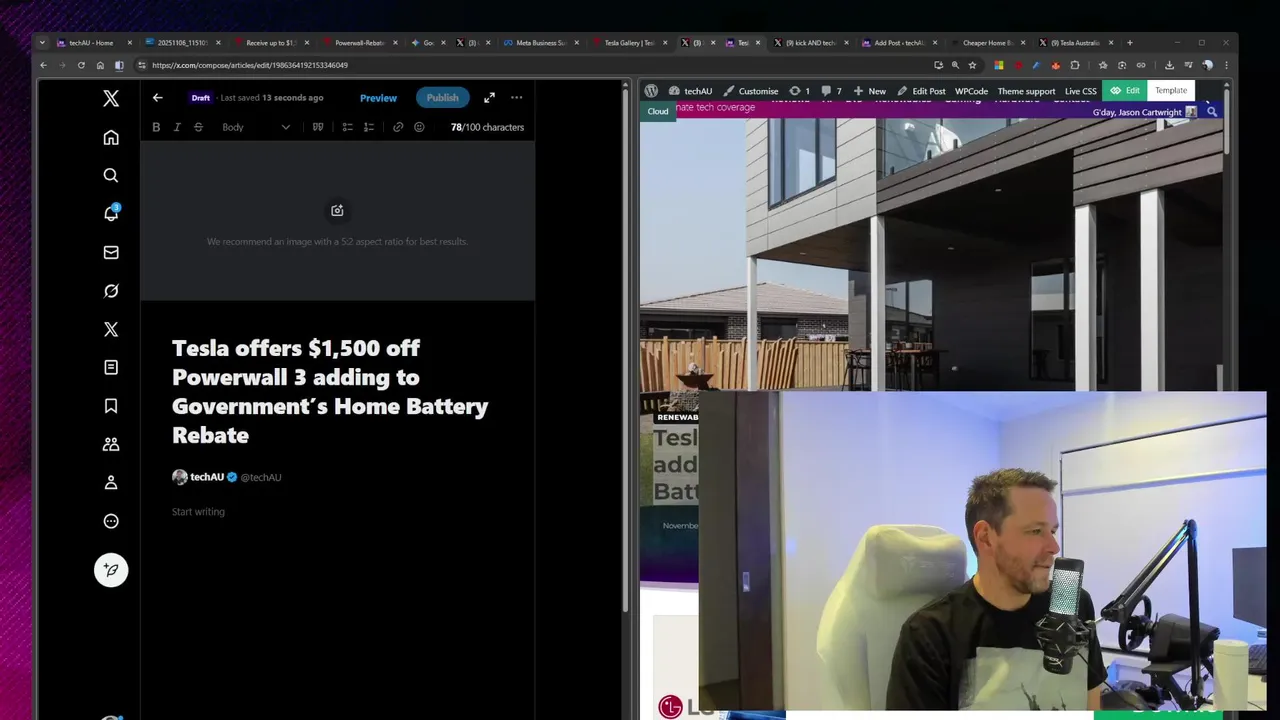Image resolution: width=1280 pixels, height=720 pixels.
Task: Click the Publish button
Action: (442, 98)
